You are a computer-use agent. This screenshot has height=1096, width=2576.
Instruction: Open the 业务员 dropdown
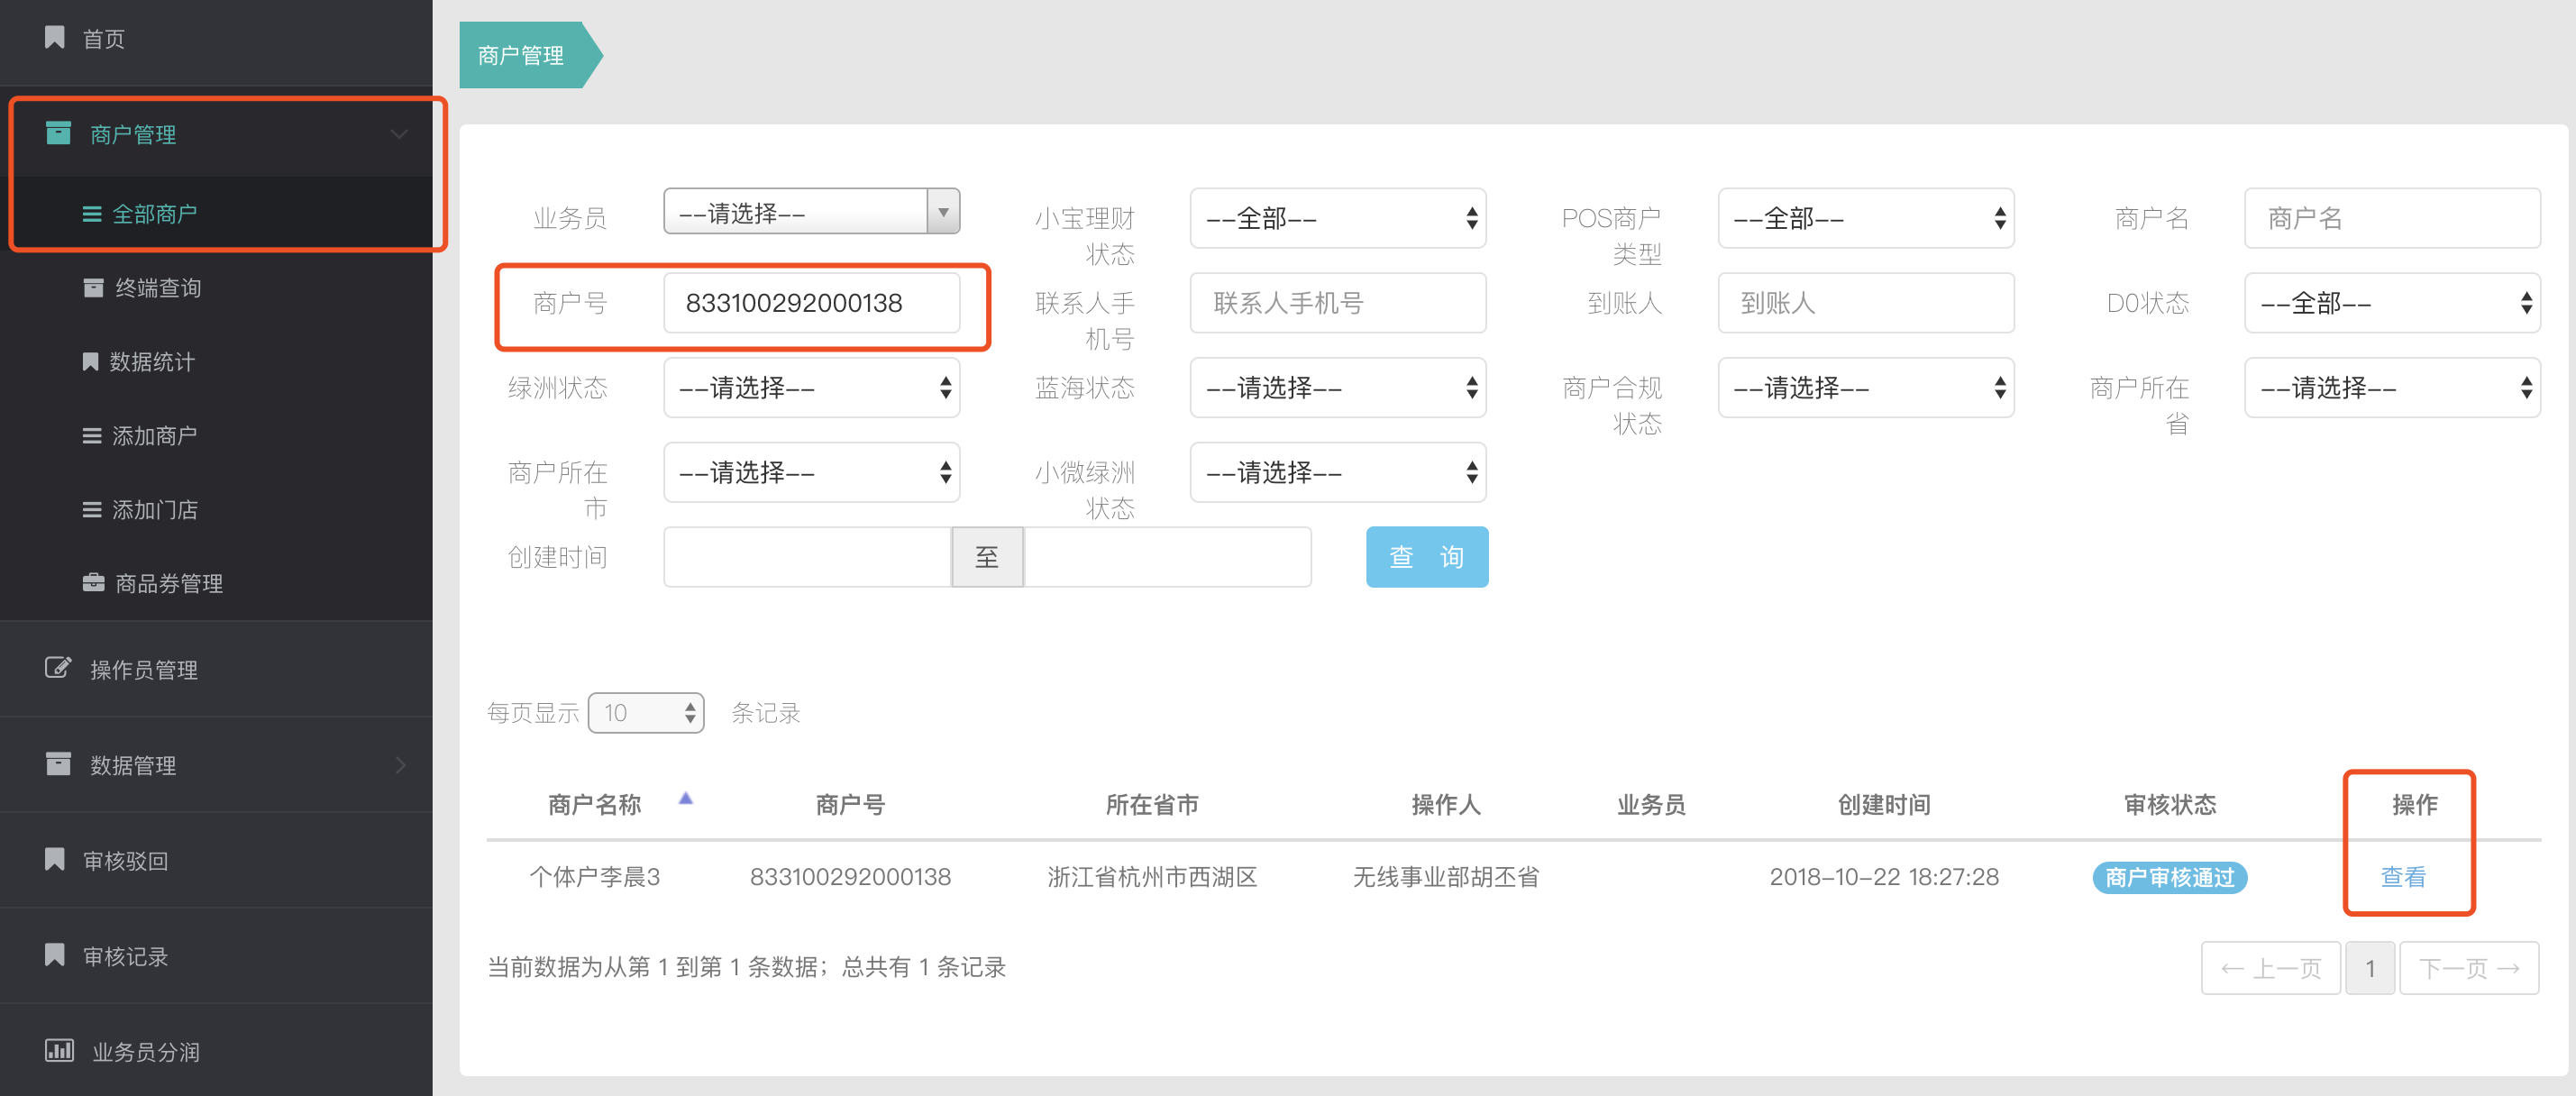(x=811, y=212)
